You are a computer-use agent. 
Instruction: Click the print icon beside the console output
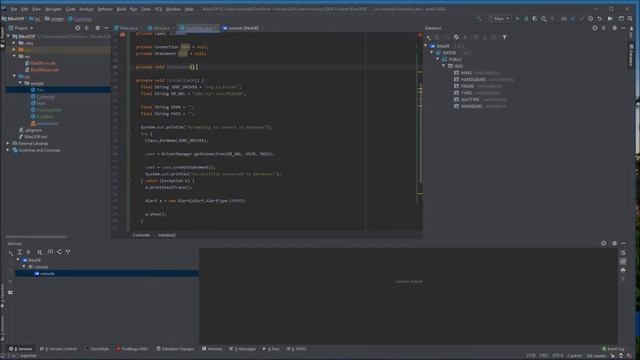[623, 270]
